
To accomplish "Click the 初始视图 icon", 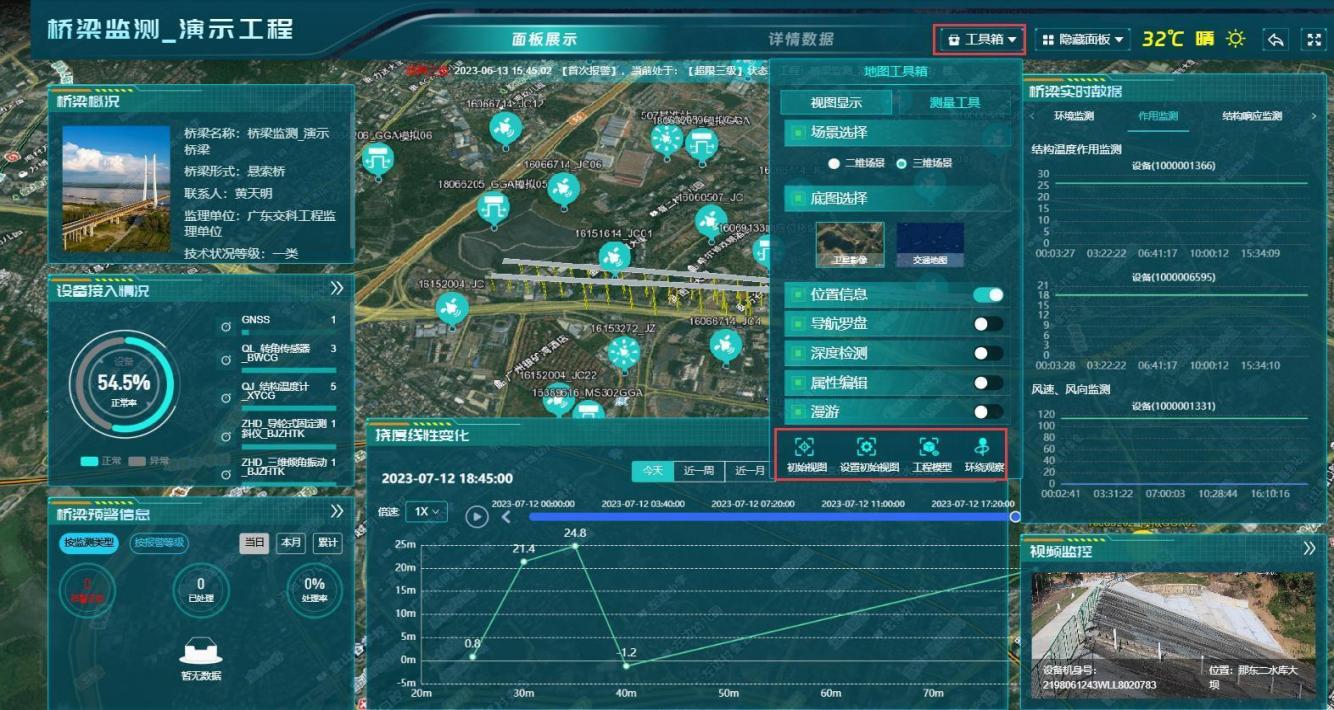I will point(806,447).
